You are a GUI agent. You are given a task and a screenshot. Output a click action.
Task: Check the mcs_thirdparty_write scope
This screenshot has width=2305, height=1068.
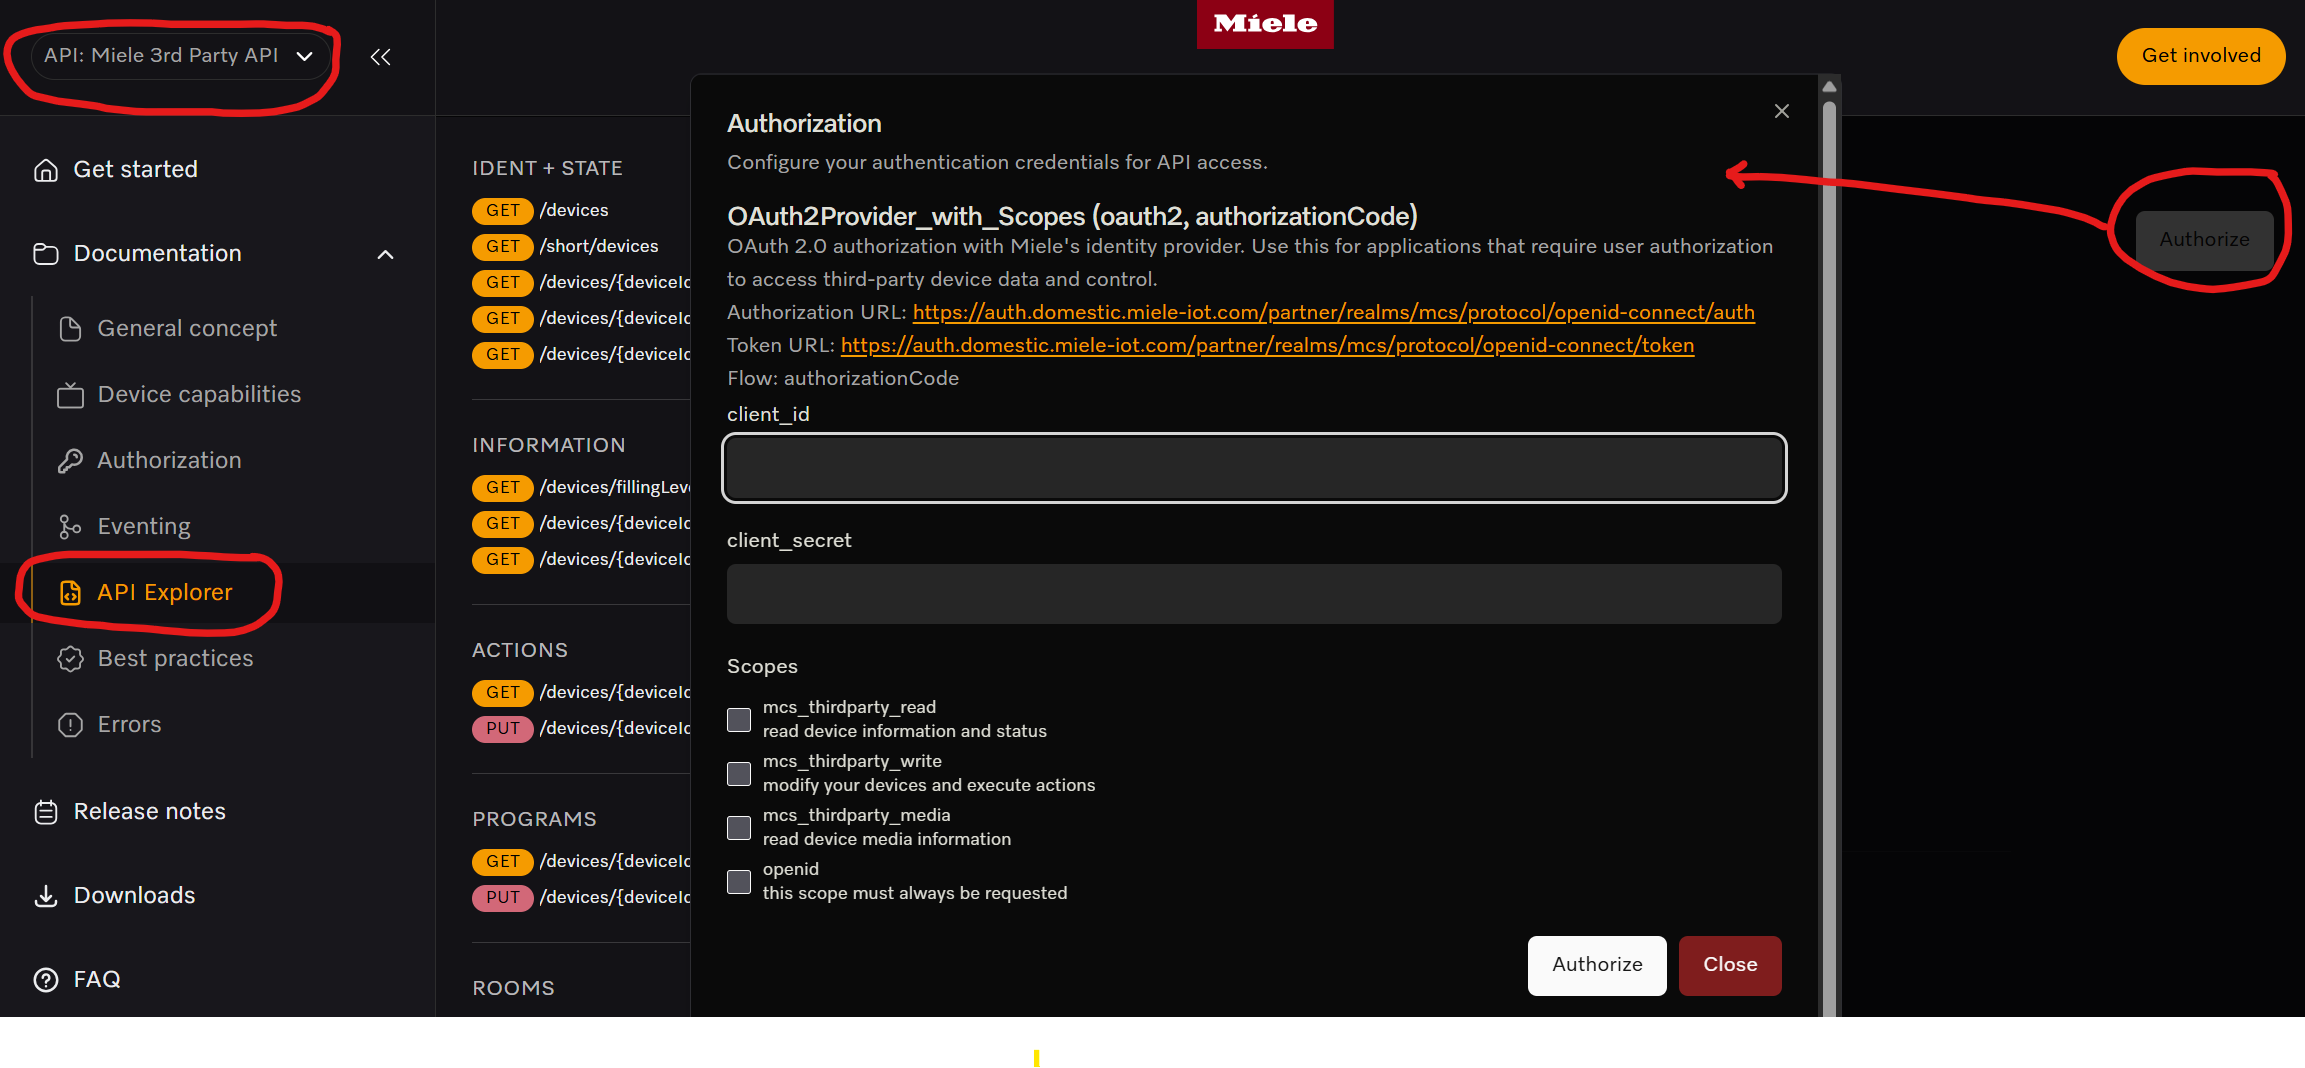[739, 774]
